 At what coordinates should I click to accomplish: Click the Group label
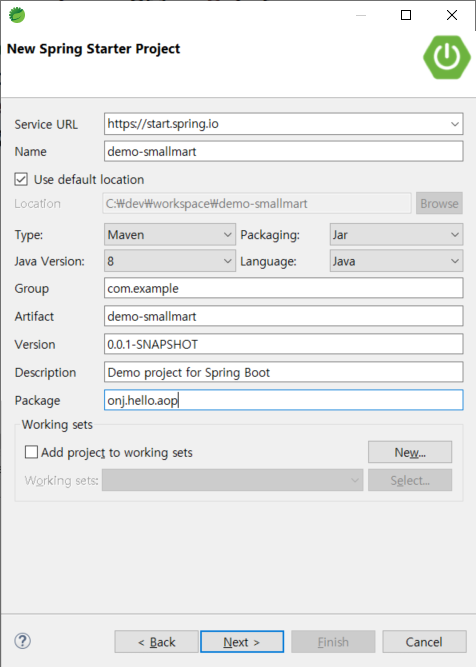[31, 289]
